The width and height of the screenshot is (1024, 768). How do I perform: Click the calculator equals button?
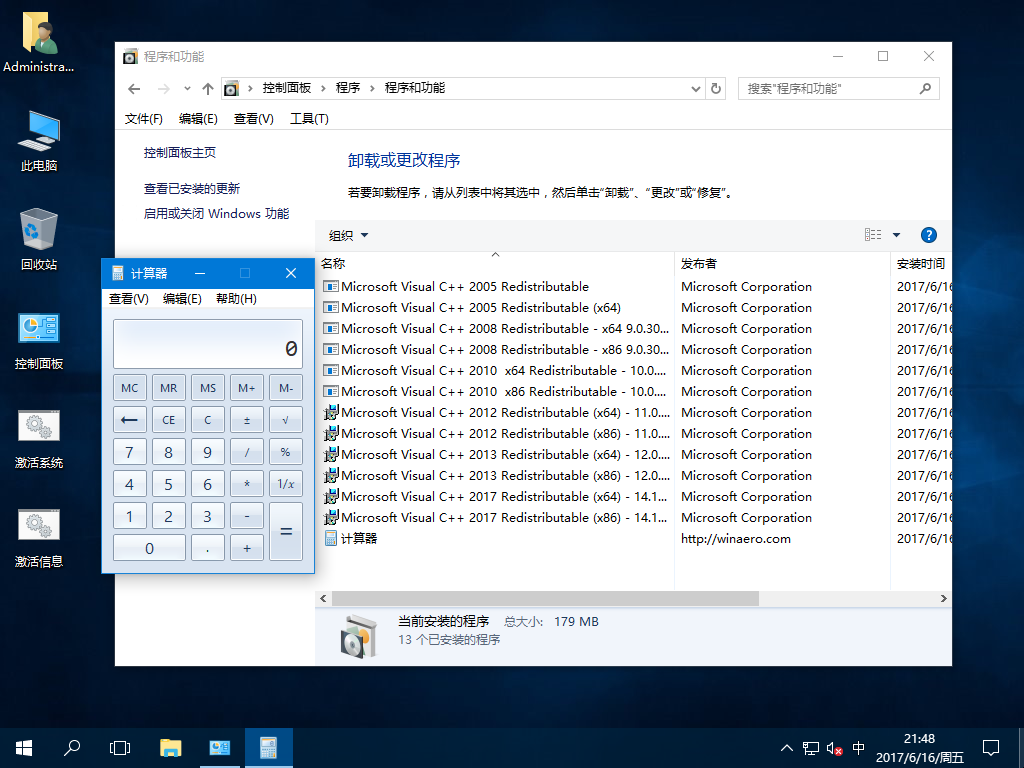click(x=285, y=532)
